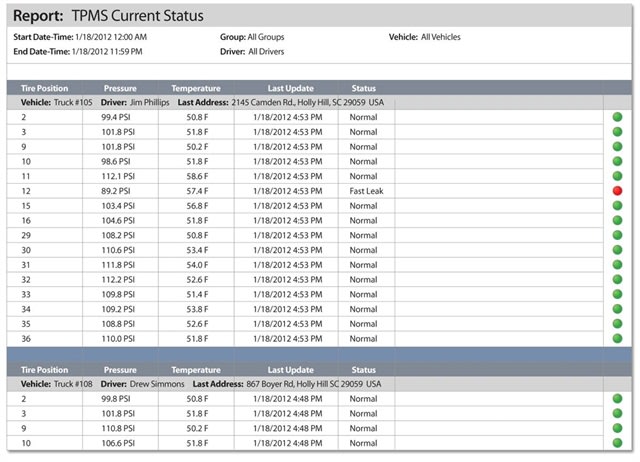Screen dimensions: 640x462
Task: Click green status dot for Truck #108 tire 10
Action: click(617, 443)
